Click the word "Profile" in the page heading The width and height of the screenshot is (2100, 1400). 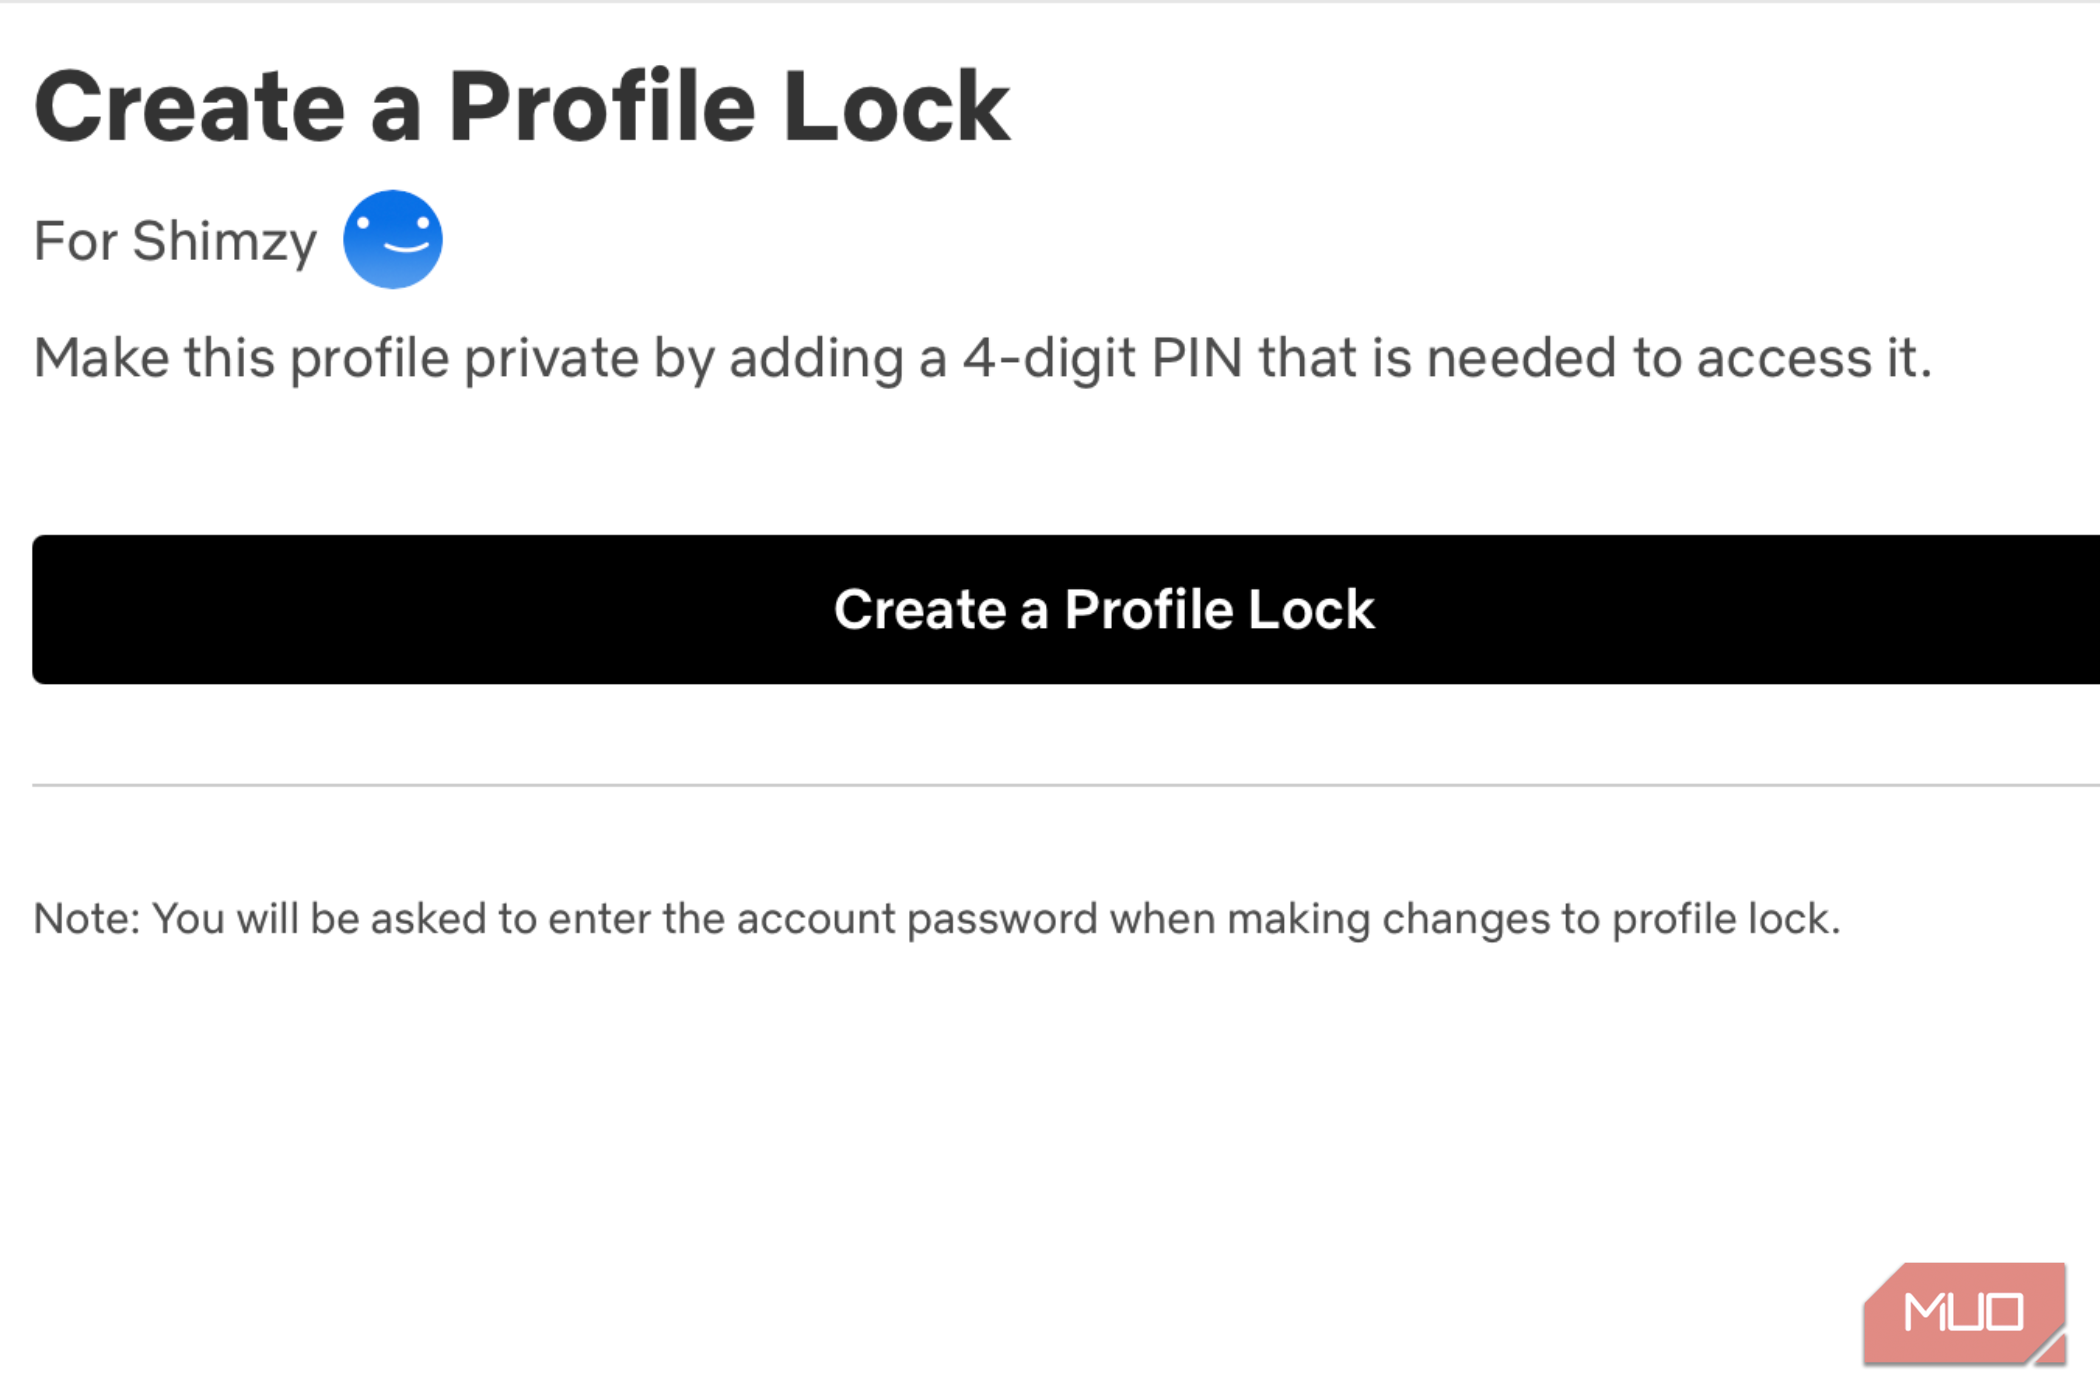pyautogui.click(x=602, y=107)
